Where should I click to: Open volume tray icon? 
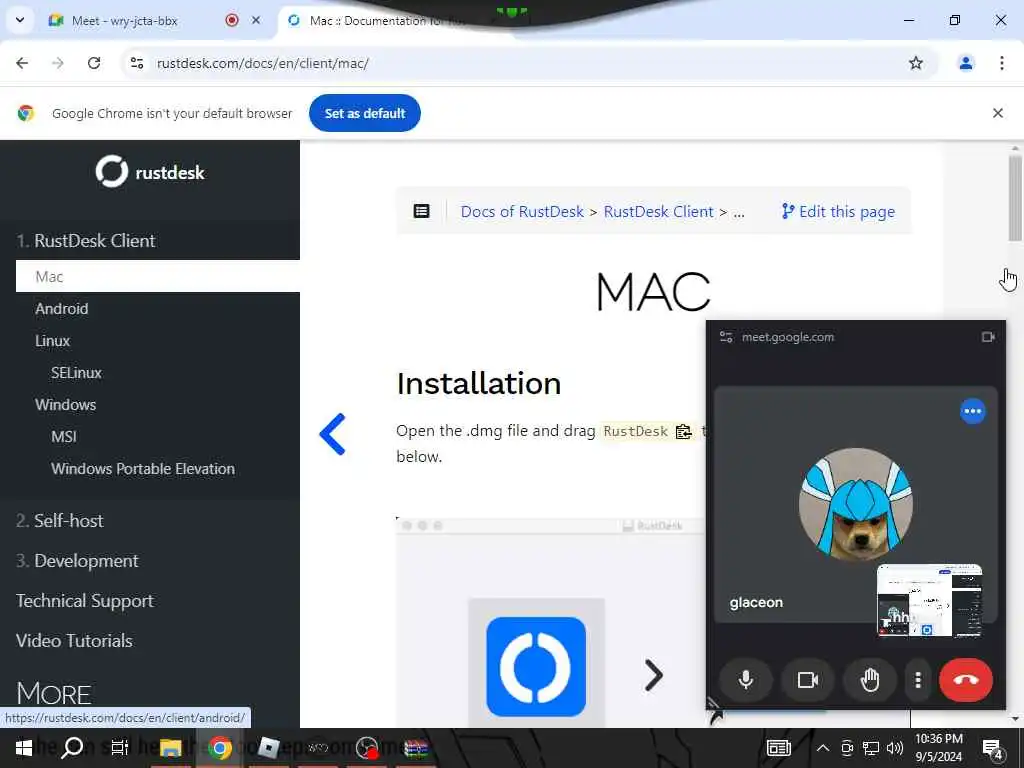(895, 748)
